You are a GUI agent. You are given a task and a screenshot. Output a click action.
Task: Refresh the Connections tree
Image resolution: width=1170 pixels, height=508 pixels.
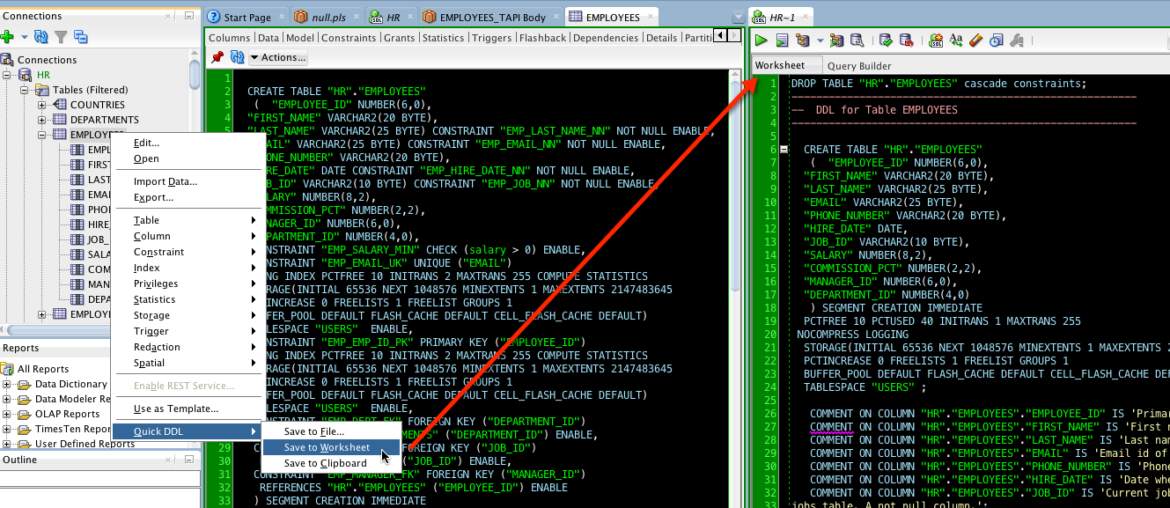(x=42, y=36)
